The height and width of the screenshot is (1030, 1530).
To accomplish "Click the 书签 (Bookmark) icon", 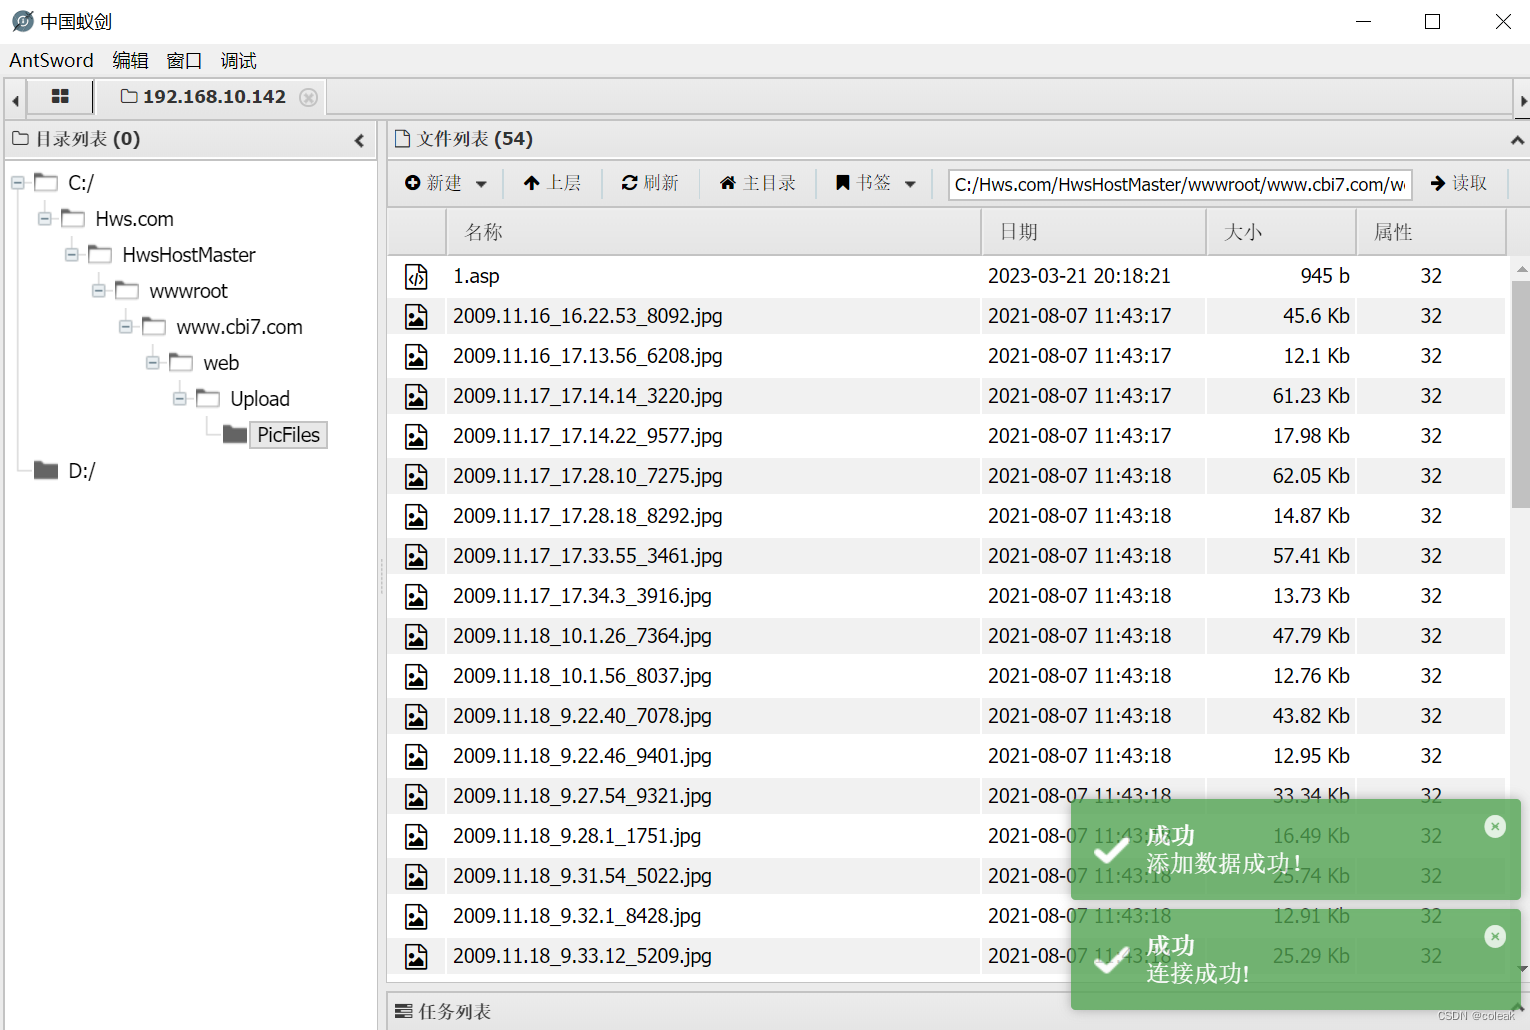I will (x=842, y=183).
